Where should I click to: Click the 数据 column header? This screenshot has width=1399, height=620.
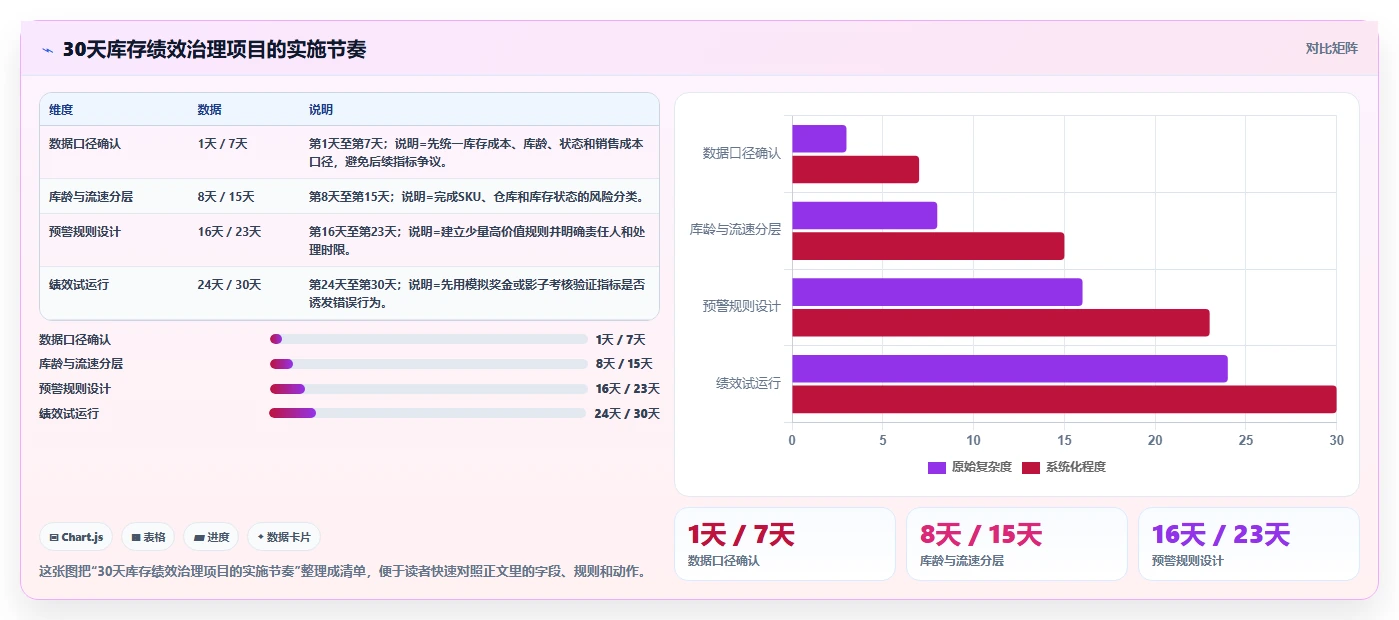(210, 110)
